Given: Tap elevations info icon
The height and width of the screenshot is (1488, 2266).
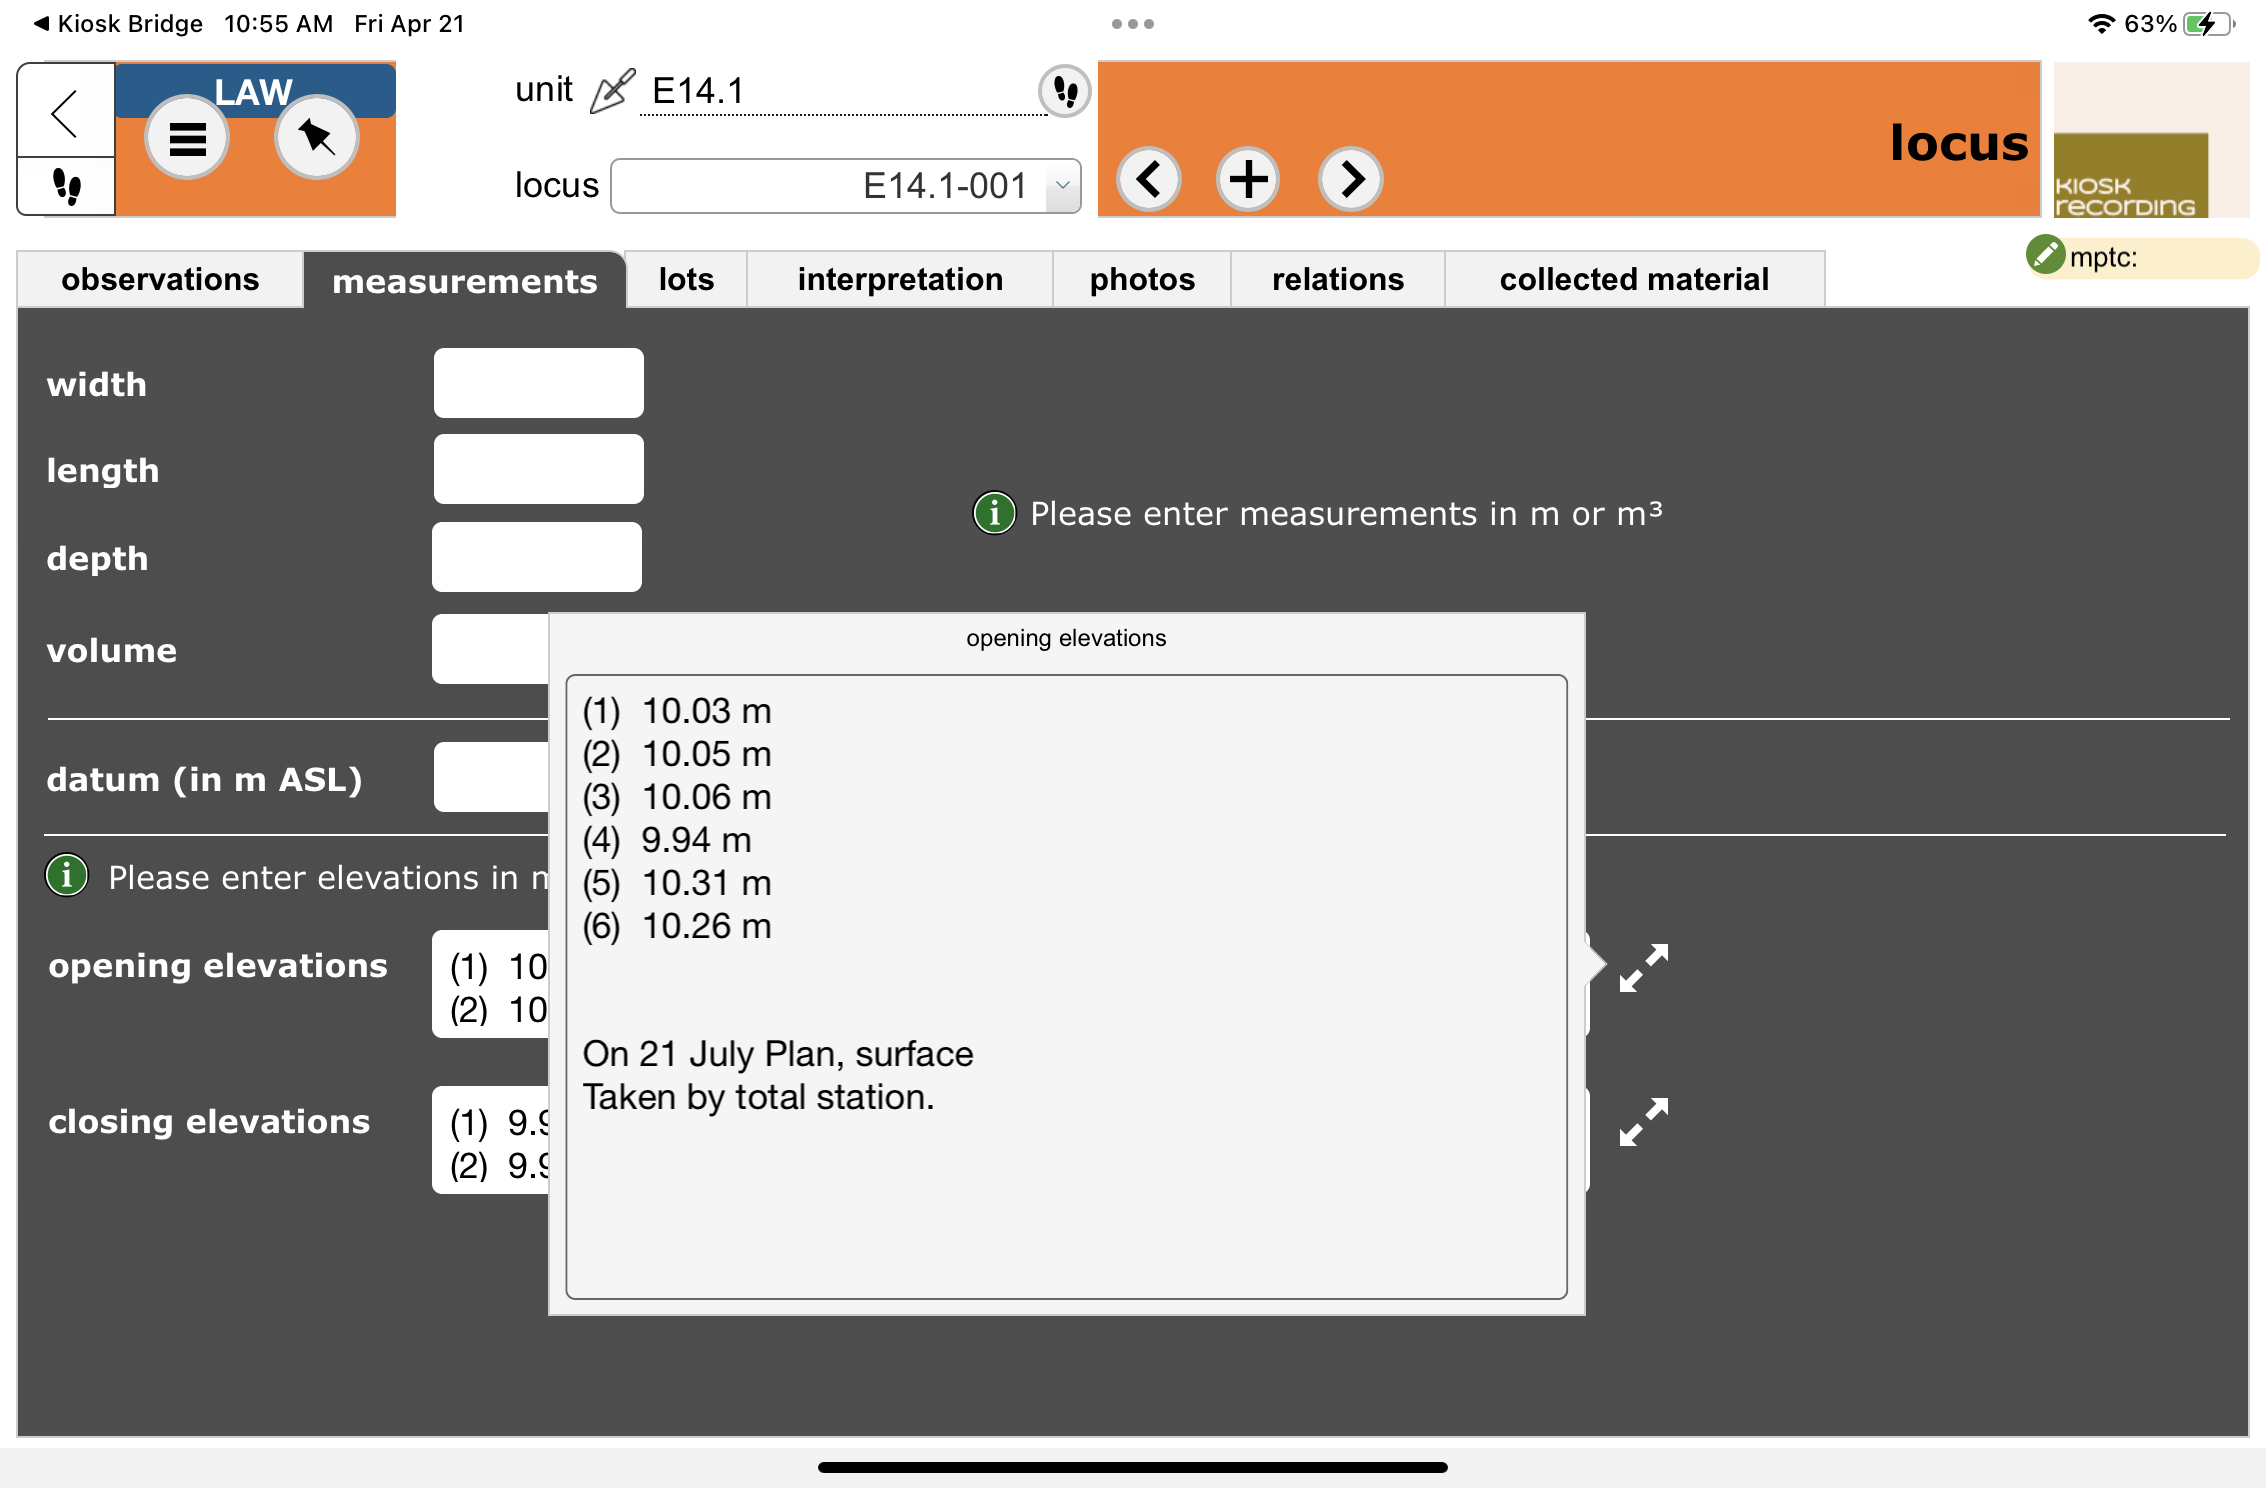Looking at the screenshot, I should click(x=67, y=876).
